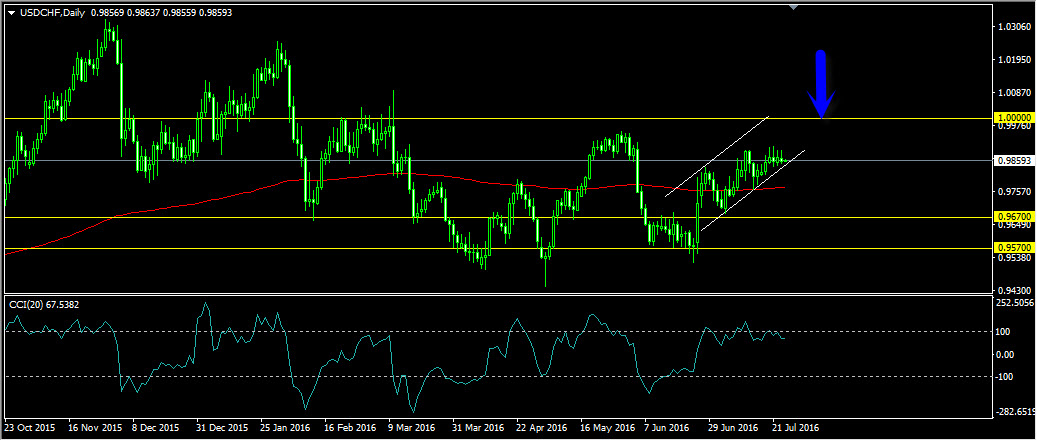Select the yellow 1.00000 price label
Viewport: 1037px width, 441px height.
pos(1014,118)
